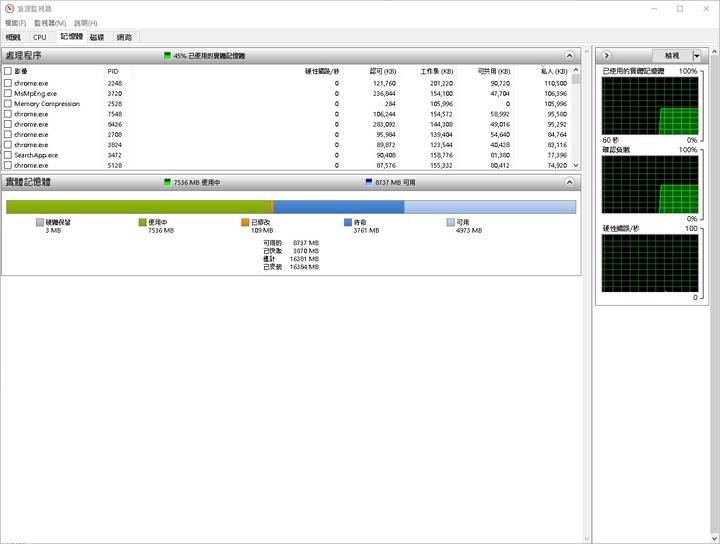Click the 4973 MB free memory value
The height and width of the screenshot is (544, 720).
(x=469, y=230)
